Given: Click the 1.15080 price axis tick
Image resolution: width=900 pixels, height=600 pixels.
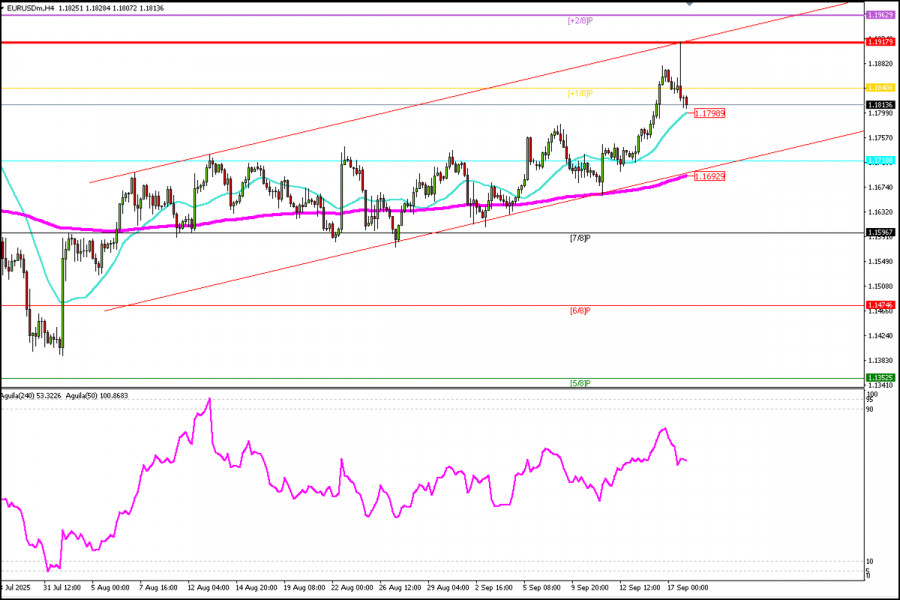Looking at the screenshot, I should pos(881,286).
